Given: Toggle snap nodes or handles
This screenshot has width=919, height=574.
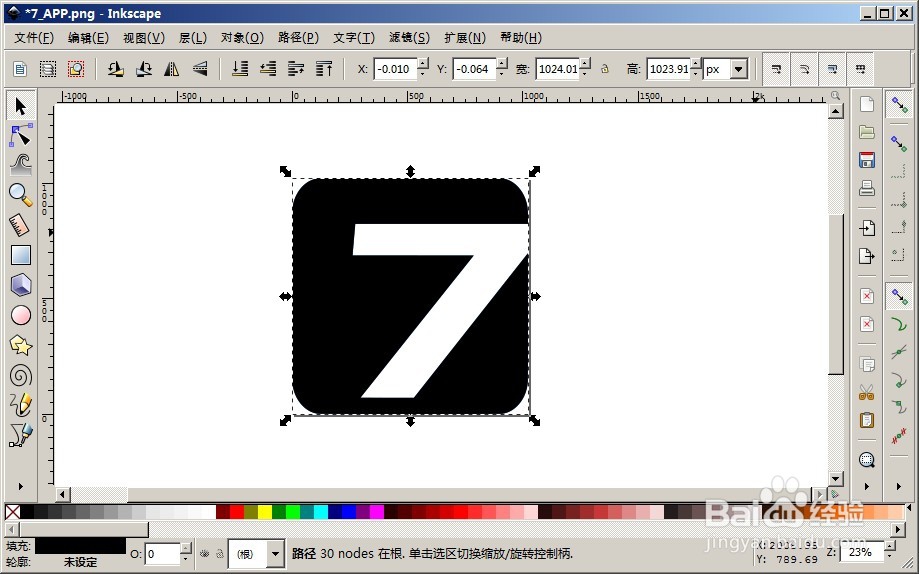Looking at the screenshot, I should (x=899, y=297).
